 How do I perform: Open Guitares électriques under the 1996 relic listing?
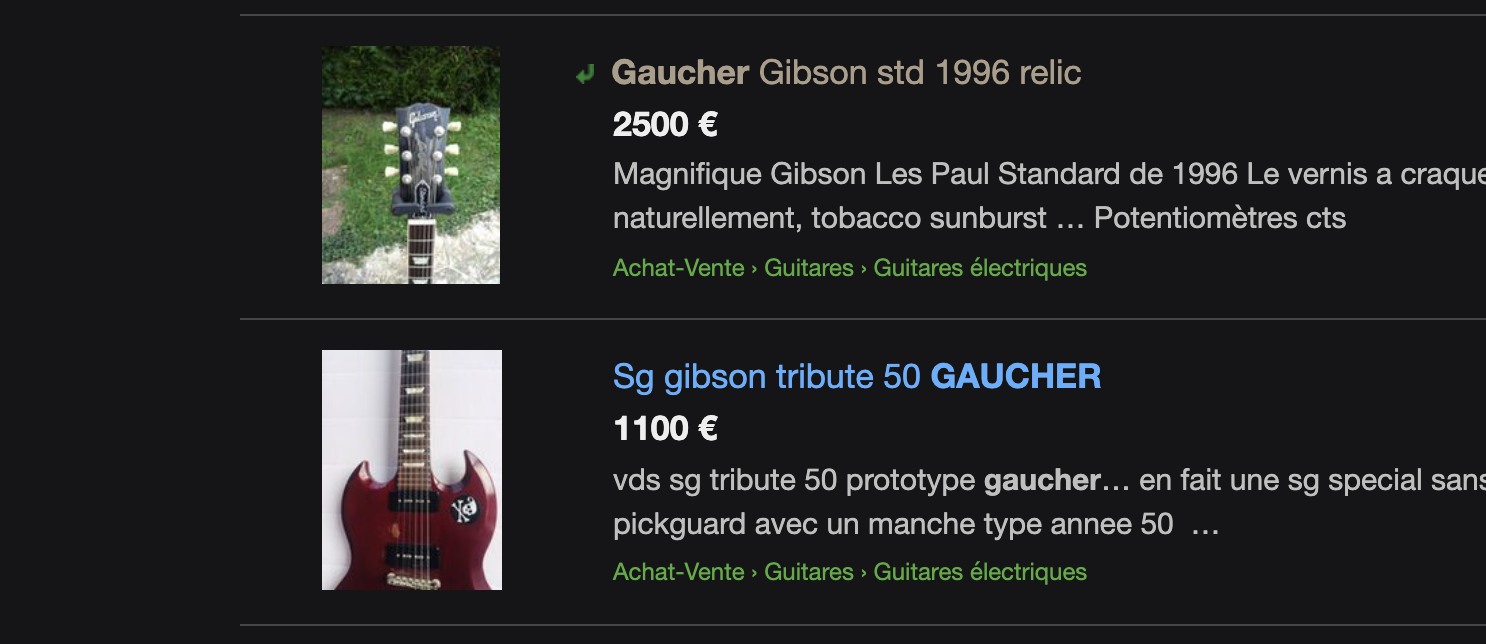pyautogui.click(x=980, y=268)
